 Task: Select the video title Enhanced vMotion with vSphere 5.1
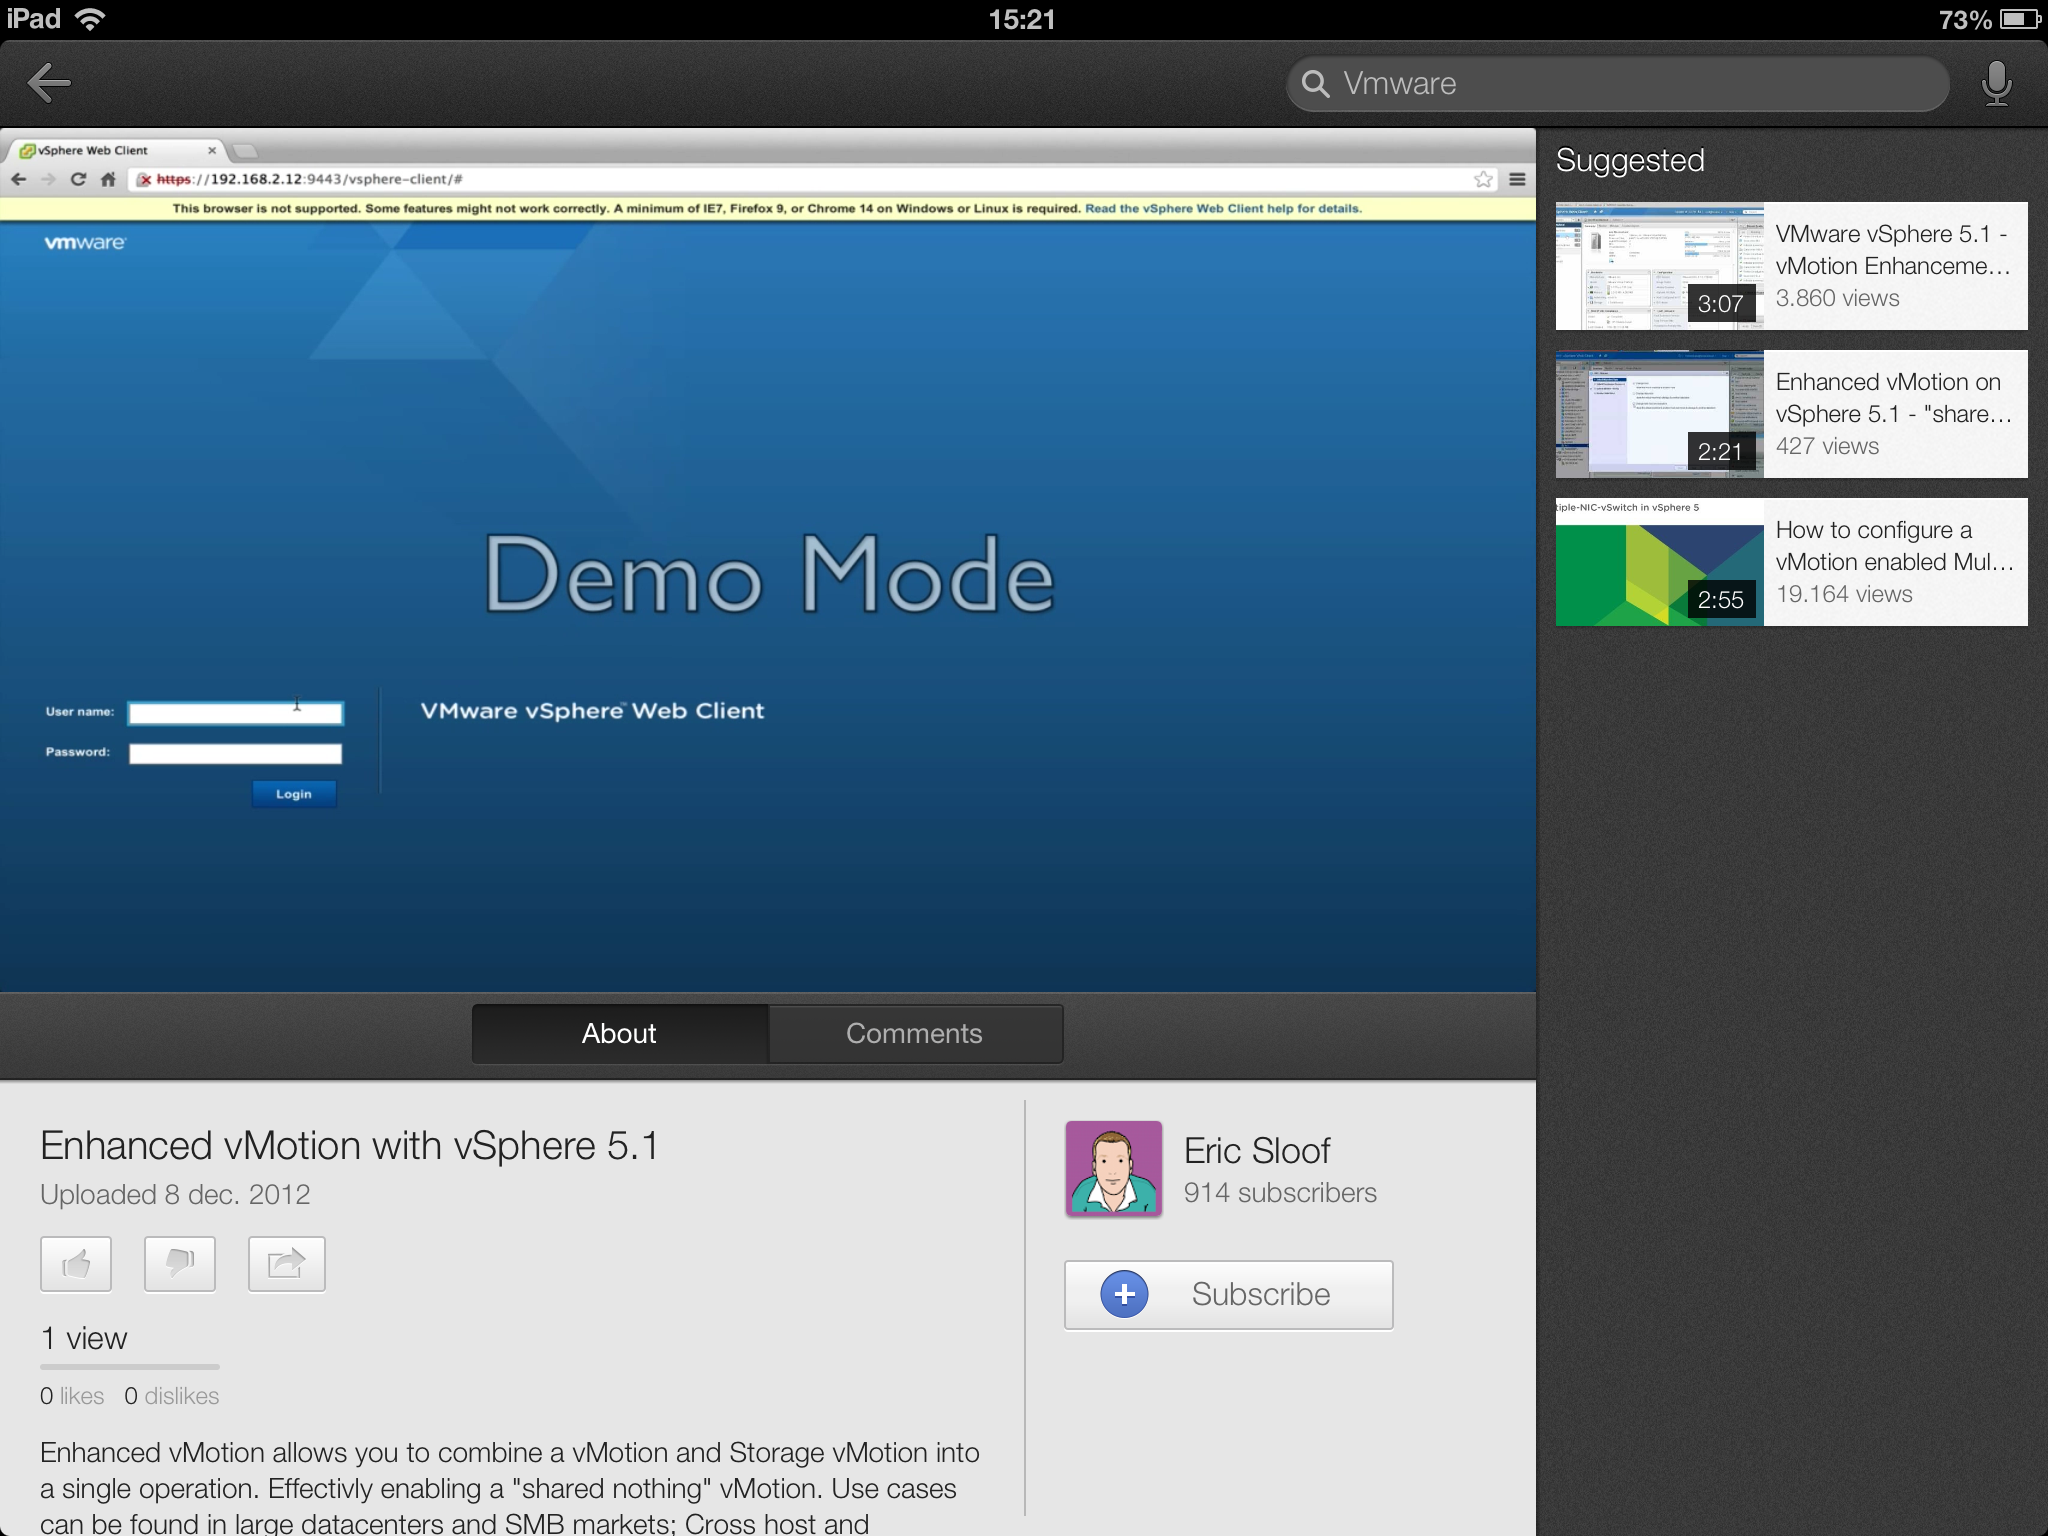[350, 1146]
